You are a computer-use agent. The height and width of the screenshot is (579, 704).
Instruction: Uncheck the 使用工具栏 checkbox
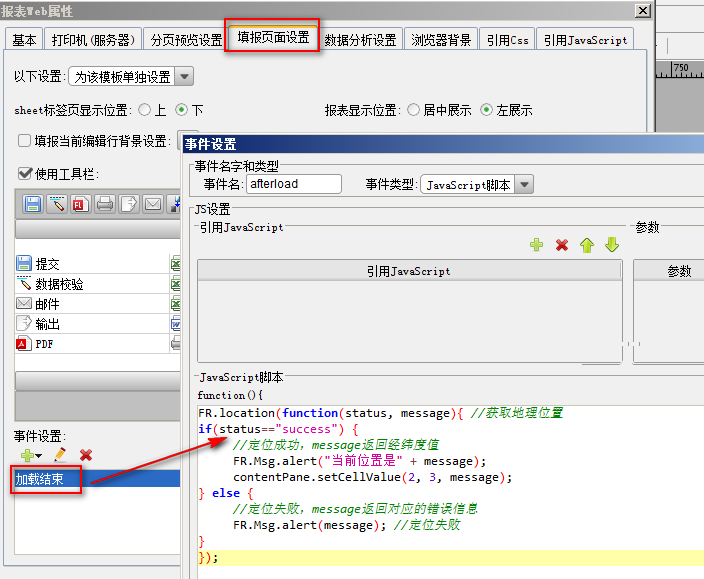point(25,174)
